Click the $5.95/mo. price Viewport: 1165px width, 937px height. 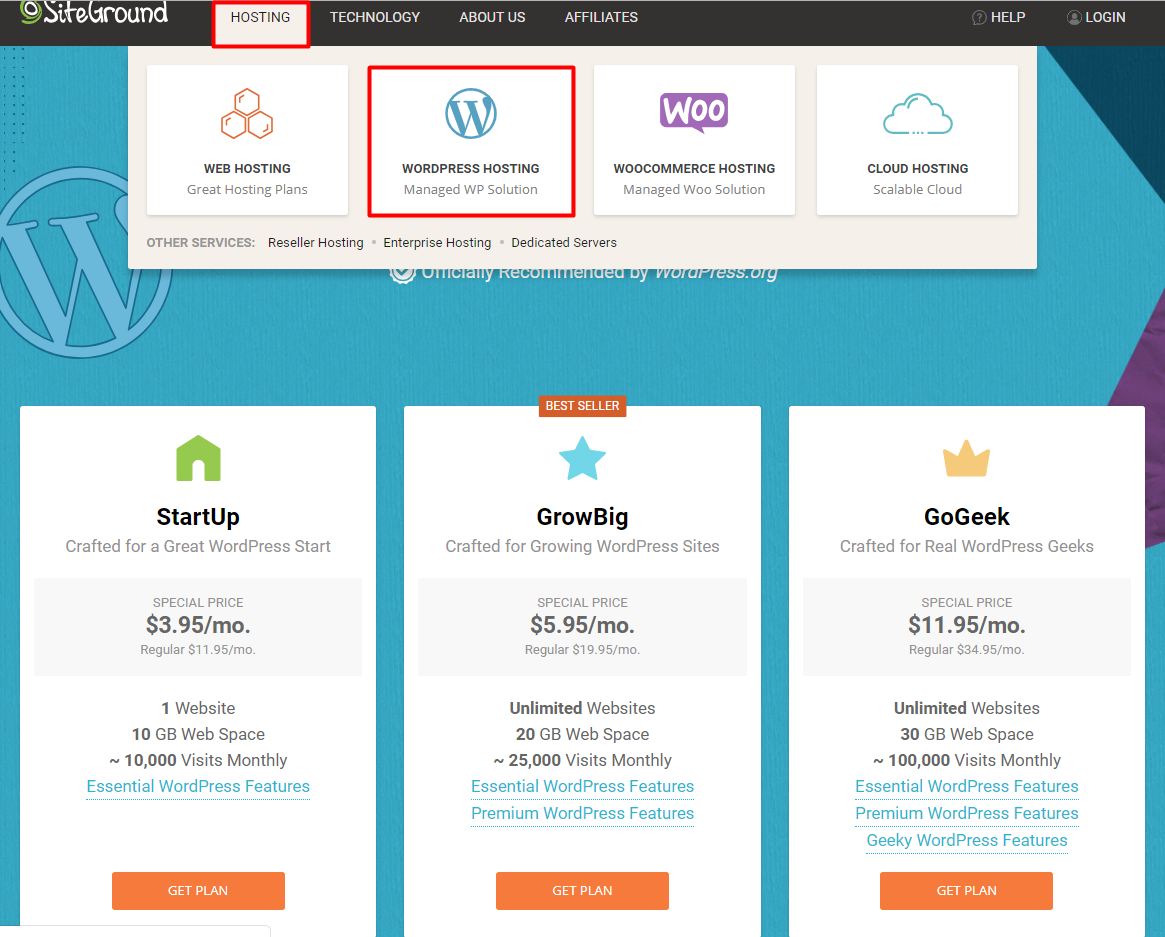point(582,625)
